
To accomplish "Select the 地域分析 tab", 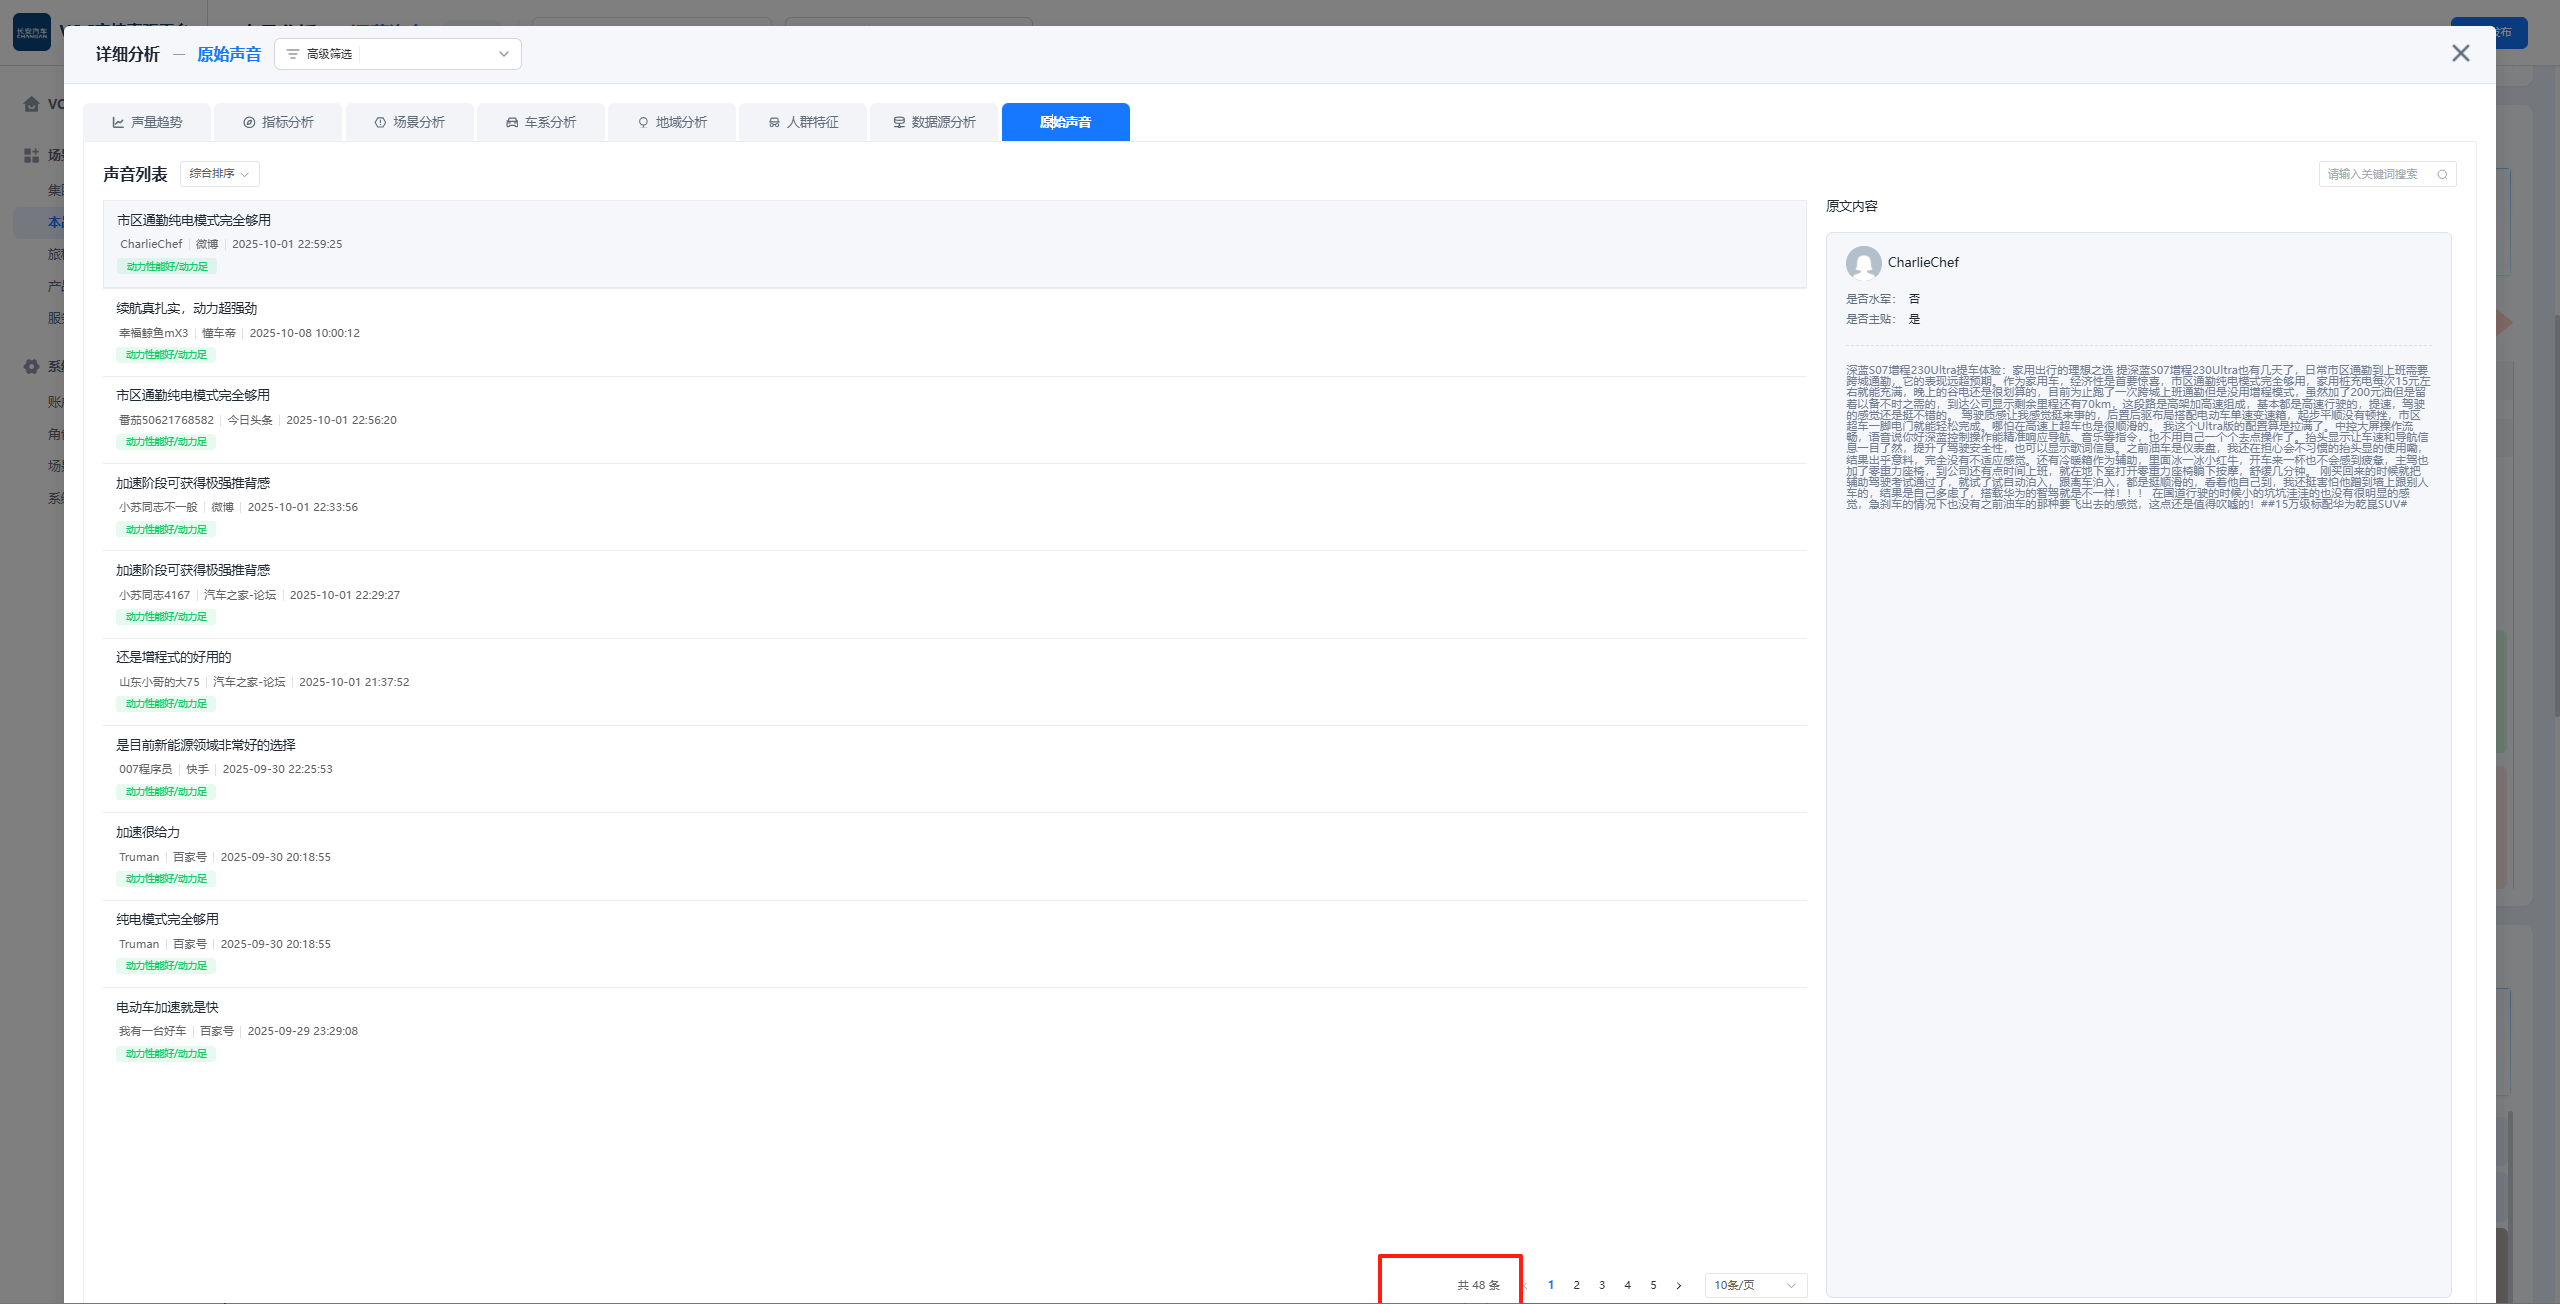I will coord(672,122).
